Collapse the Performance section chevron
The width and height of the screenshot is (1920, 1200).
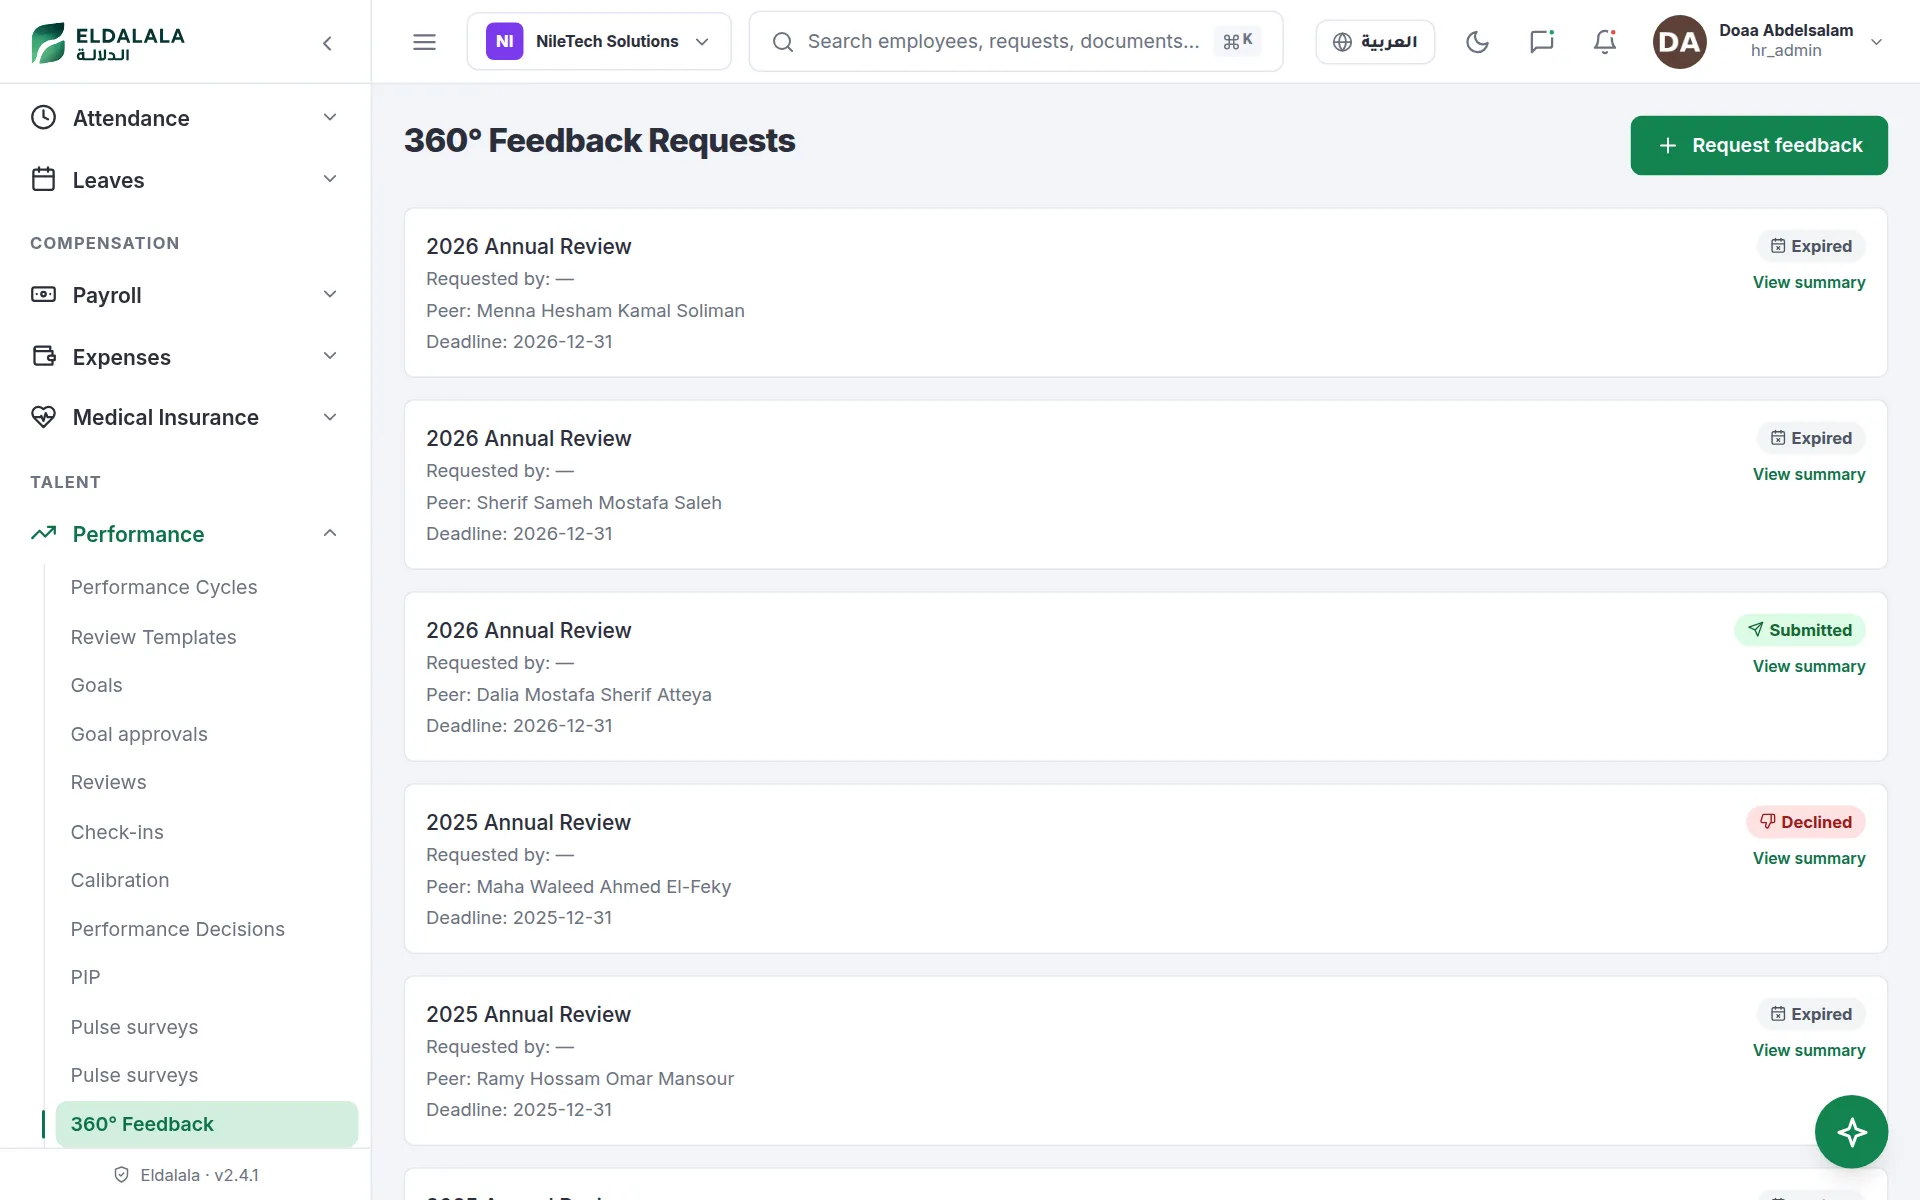pyautogui.click(x=330, y=533)
